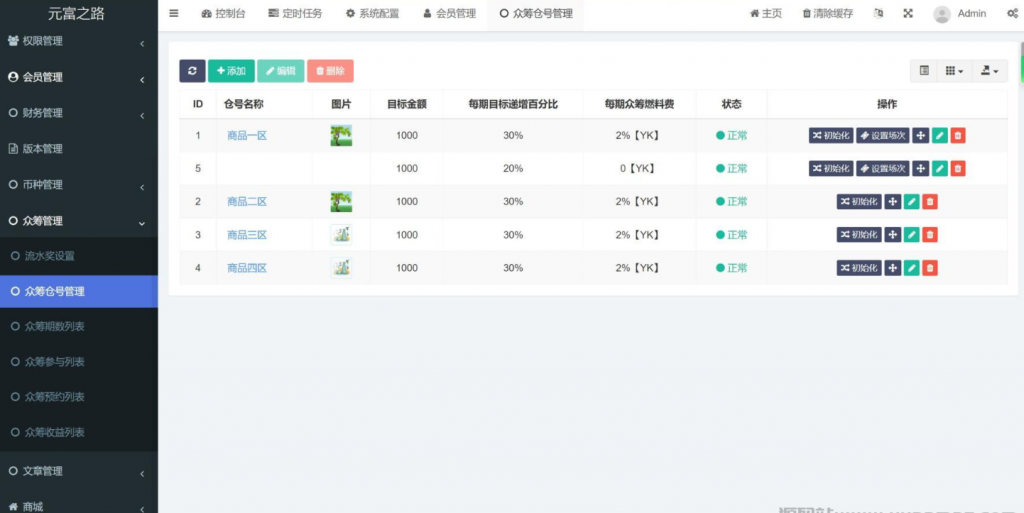Click the 删除 toolbar button
1024x513 pixels.
pos(330,71)
